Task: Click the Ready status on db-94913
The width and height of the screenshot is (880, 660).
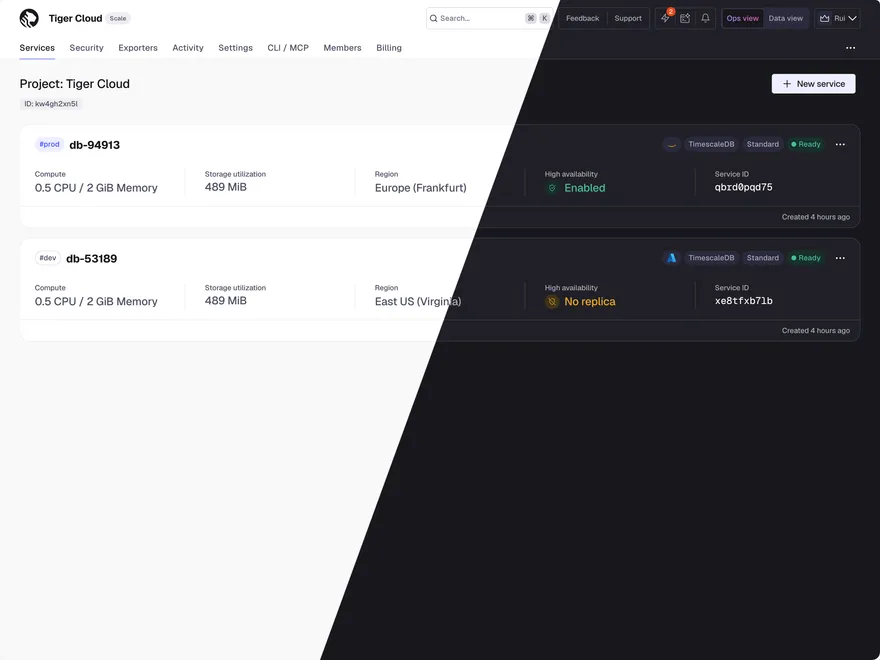Action: pos(805,144)
